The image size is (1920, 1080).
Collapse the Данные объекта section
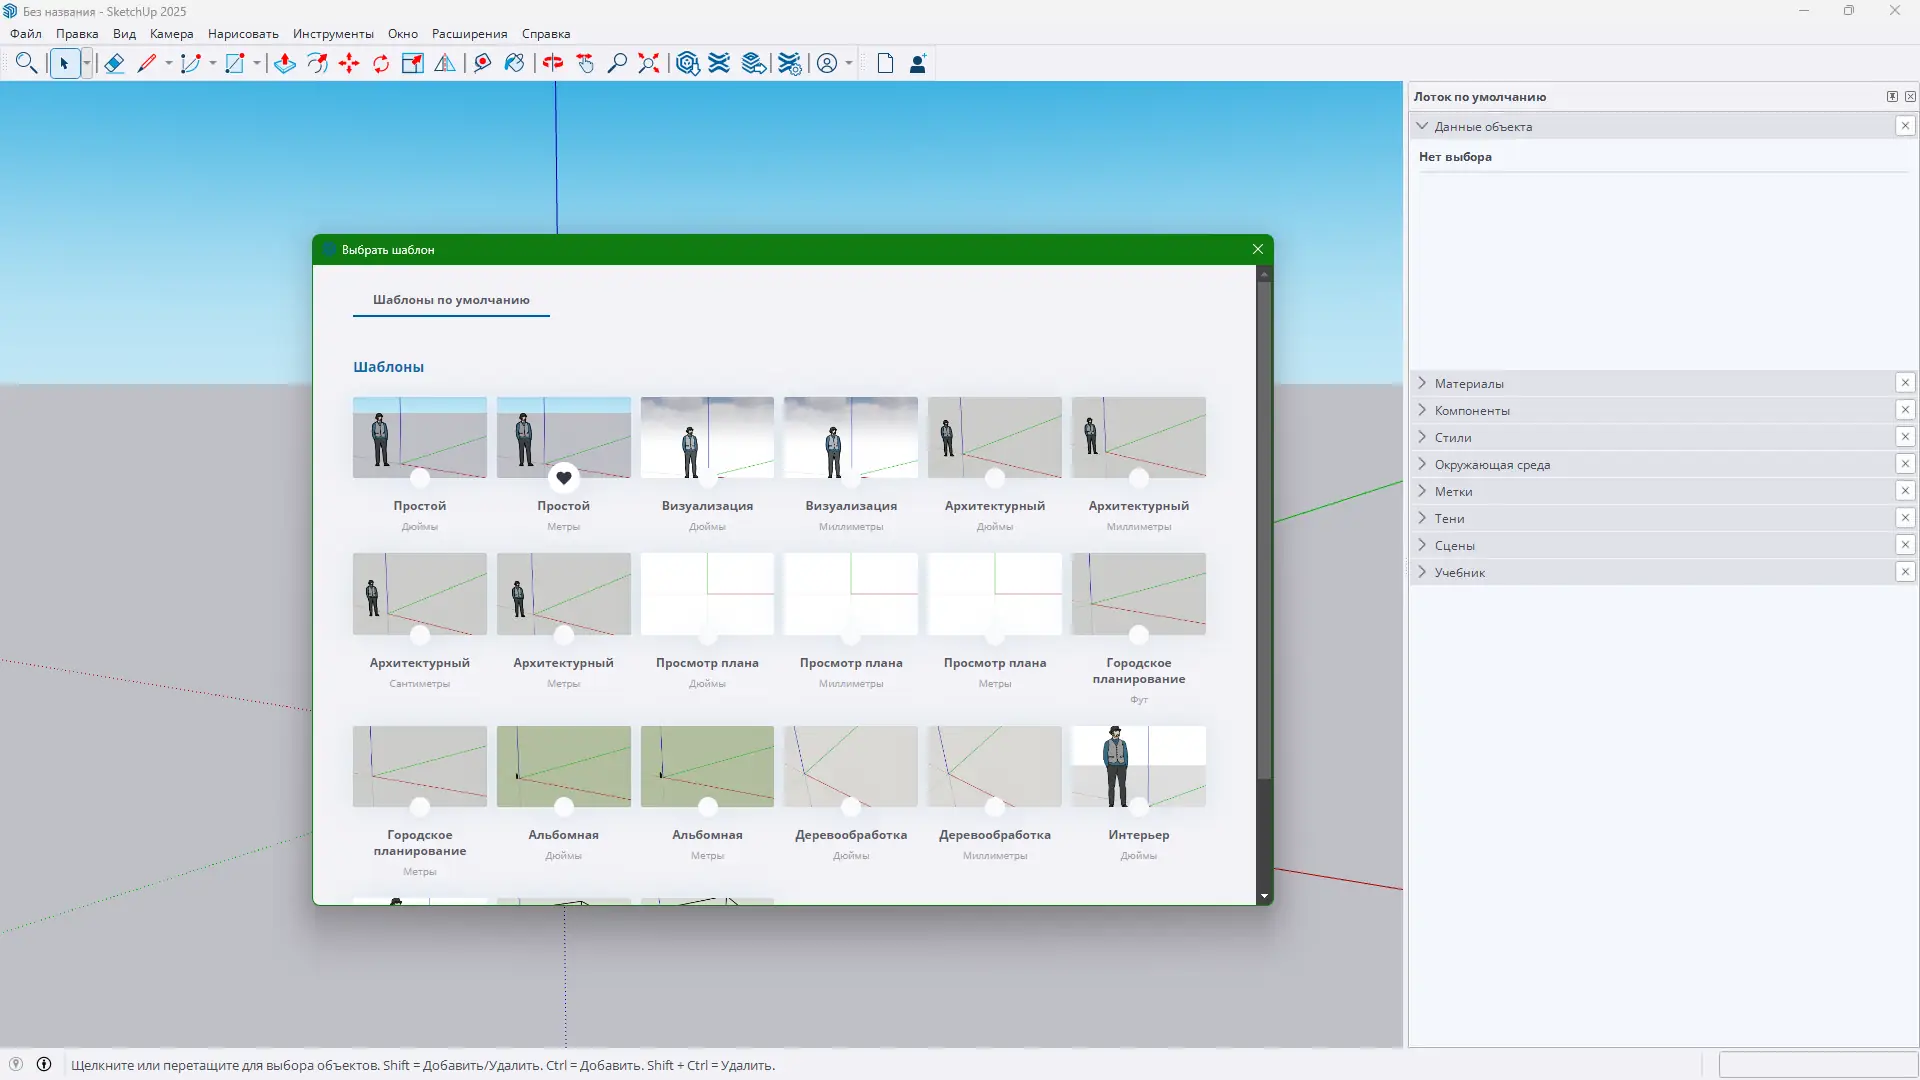click(1424, 126)
